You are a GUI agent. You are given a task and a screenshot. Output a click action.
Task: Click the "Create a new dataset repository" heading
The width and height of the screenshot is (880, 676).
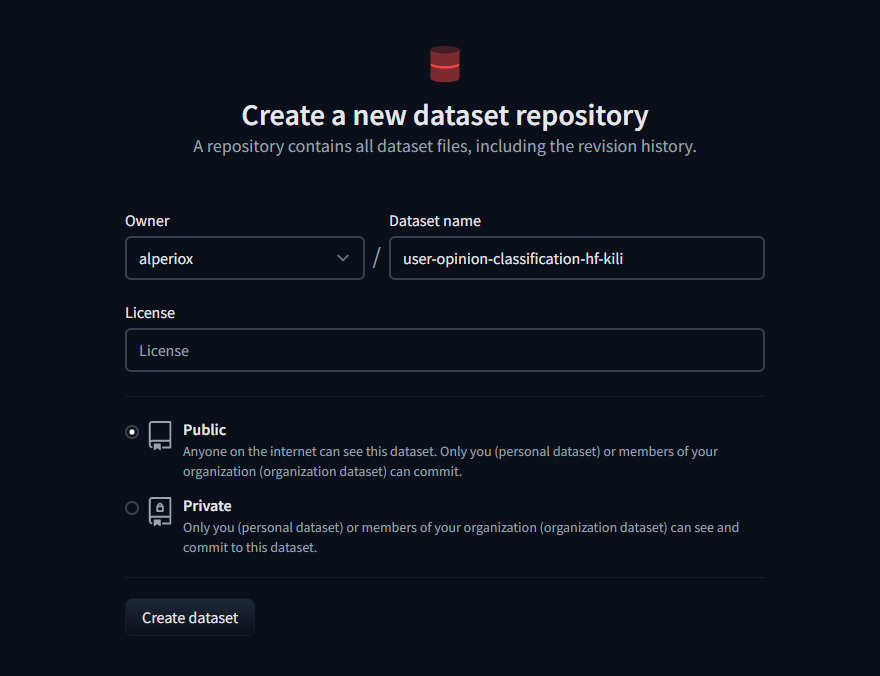[445, 115]
